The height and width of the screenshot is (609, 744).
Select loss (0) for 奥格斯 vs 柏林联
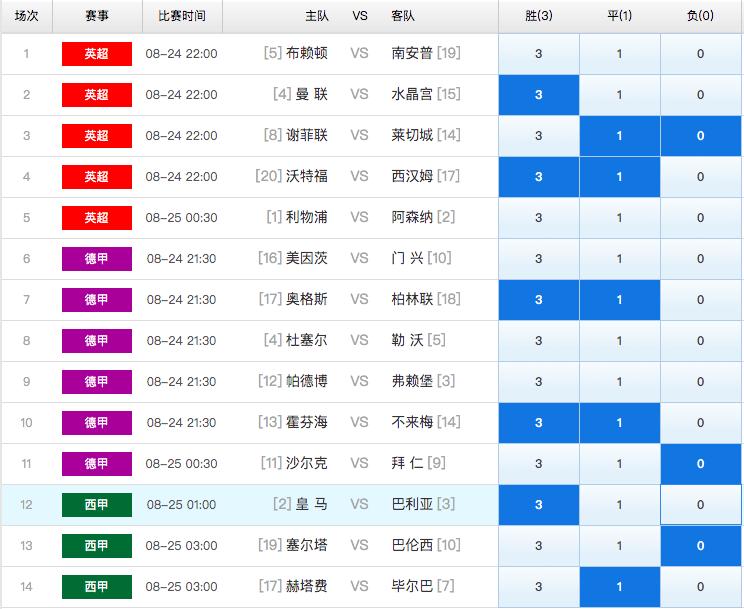[x=701, y=300]
